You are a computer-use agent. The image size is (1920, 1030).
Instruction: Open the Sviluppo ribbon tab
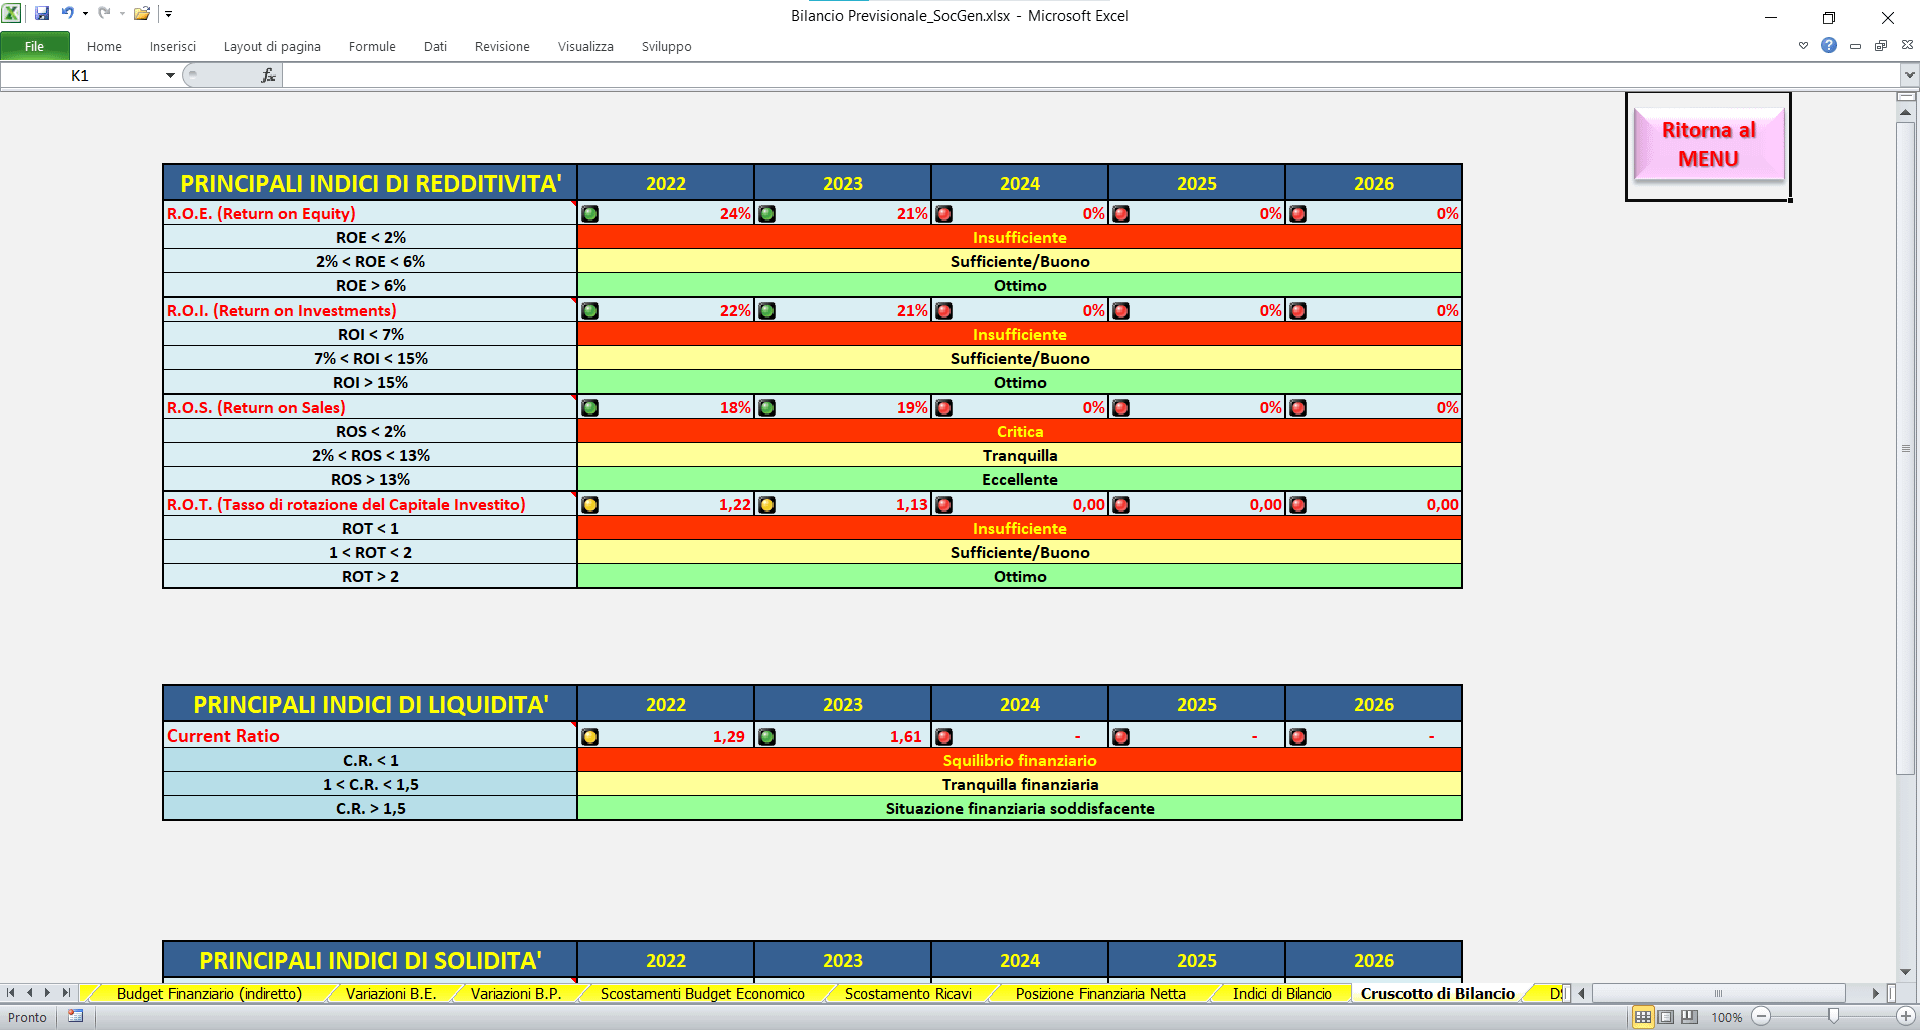click(667, 46)
